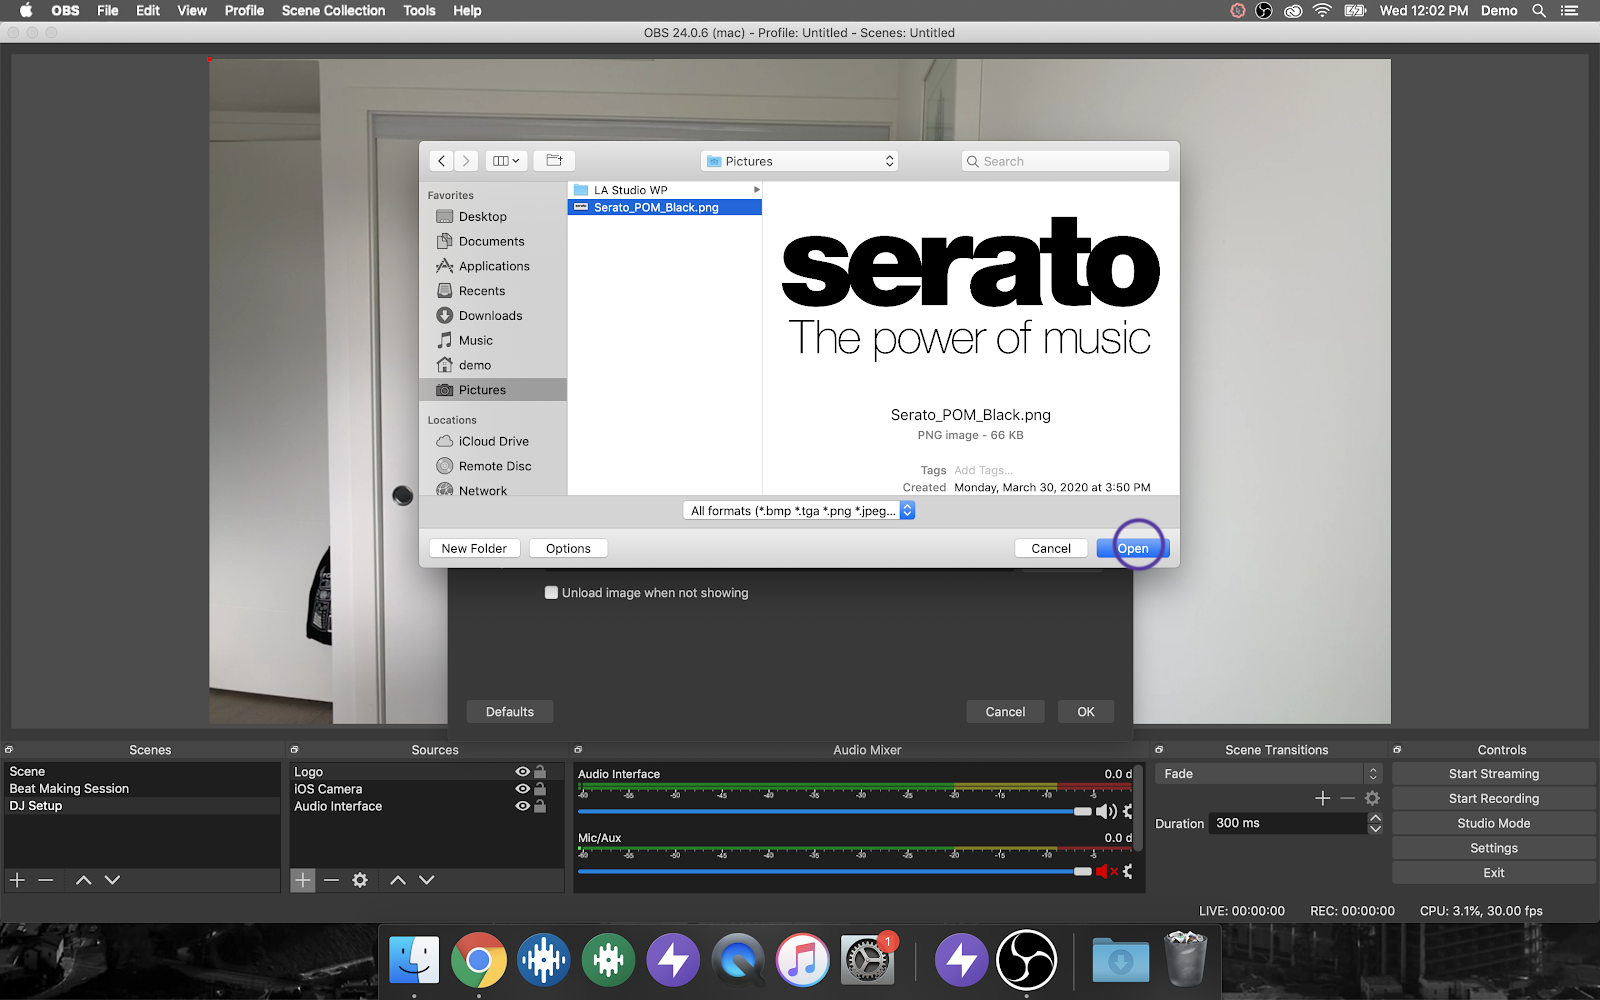Image resolution: width=1600 pixels, height=1000 pixels.
Task: Move the selected source up
Action: (x=398, y=880)
